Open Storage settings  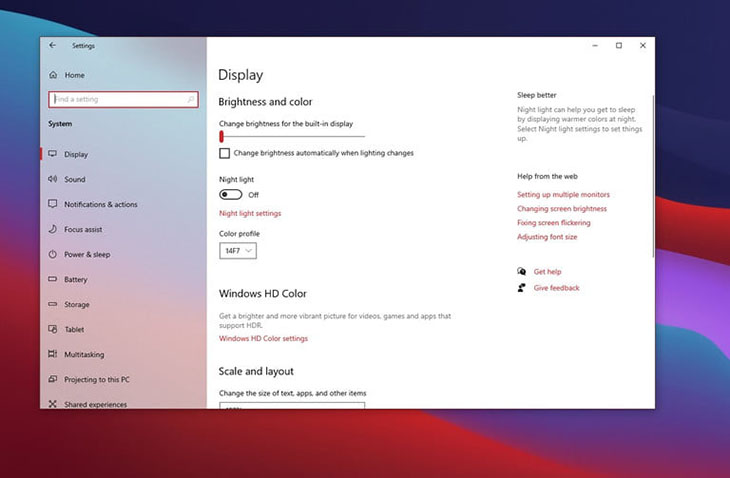click(76, 304)
